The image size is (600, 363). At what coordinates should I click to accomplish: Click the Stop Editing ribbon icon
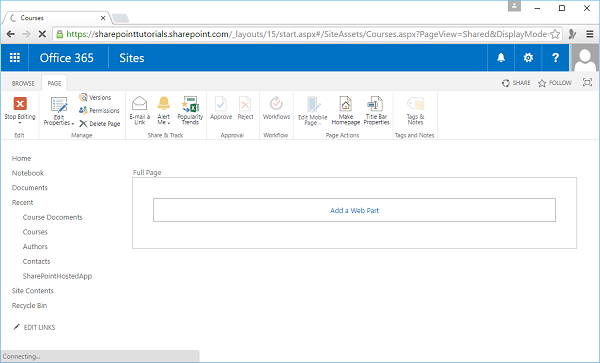coord(20,104)
